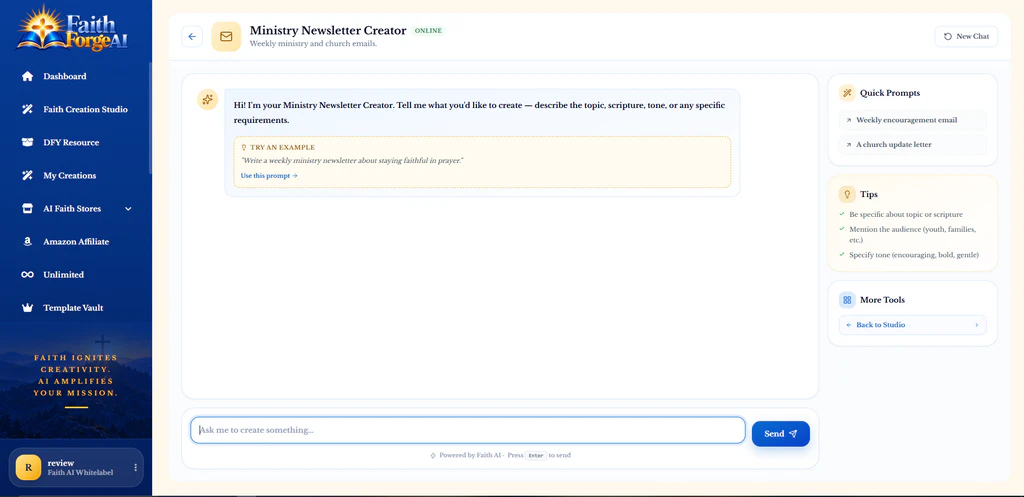The height and width of the screenshot is (497, 1024).
Task: Click Use this prompt link
Action: coord(269,176)
